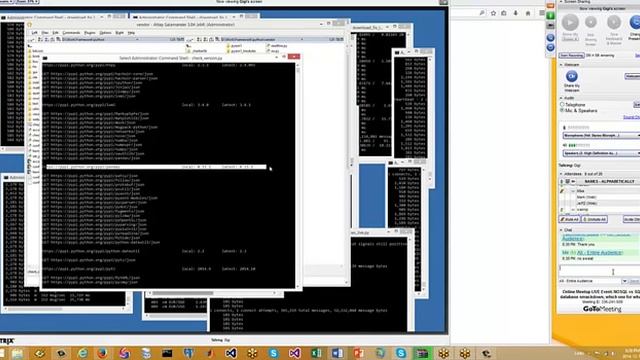Click the highlighted selected line in the console
Viewport: 640px width, 360px height.
(x=156, y=167)
